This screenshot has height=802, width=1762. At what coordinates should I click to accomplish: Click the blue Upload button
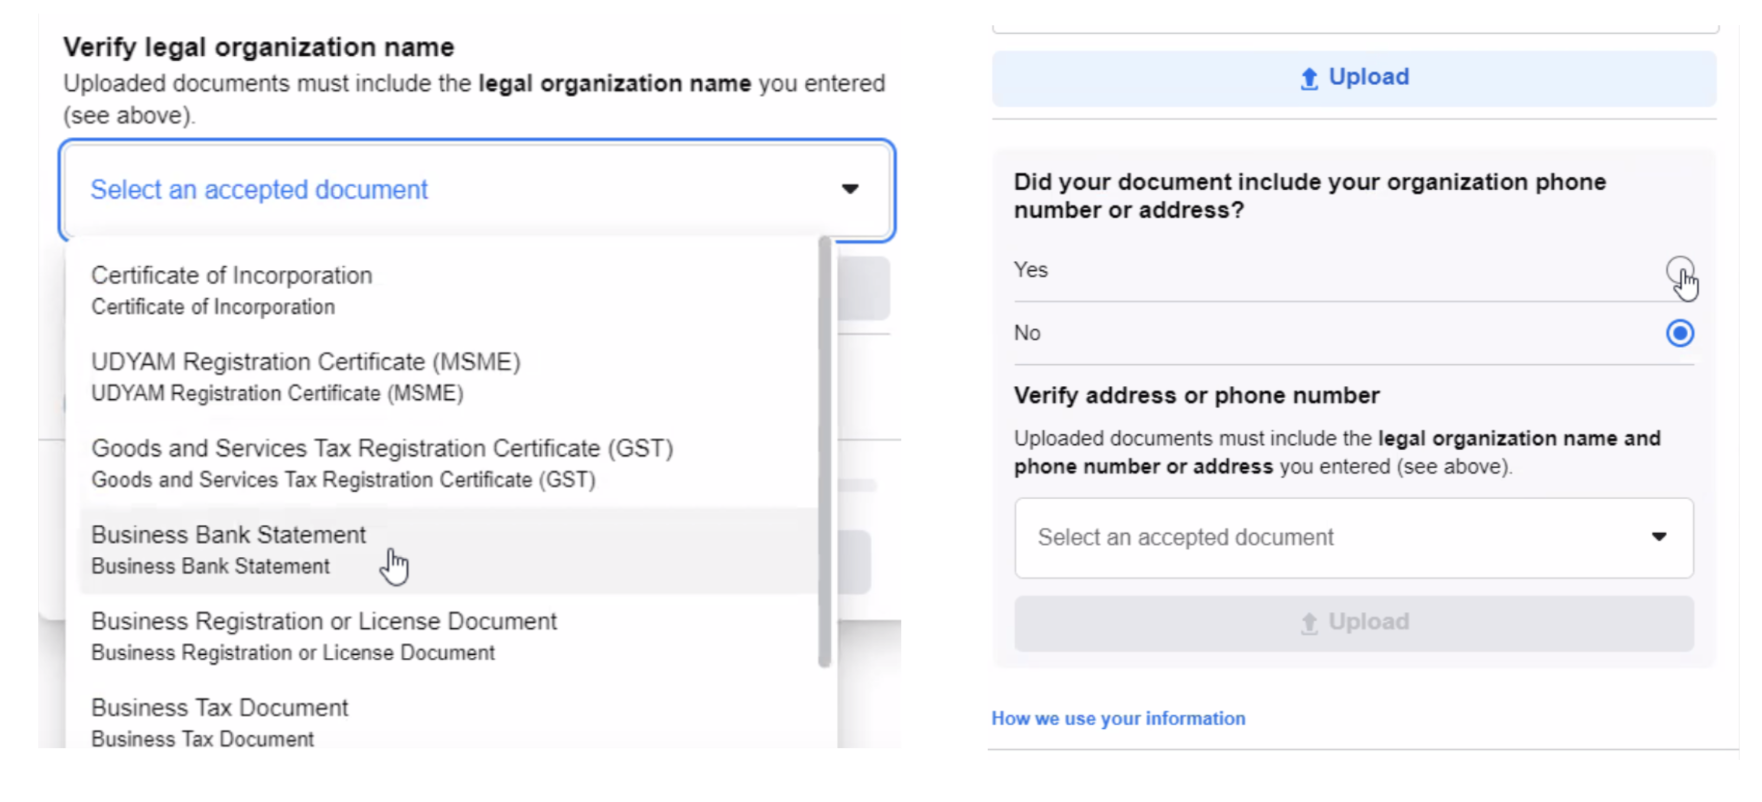point(1354,78)
